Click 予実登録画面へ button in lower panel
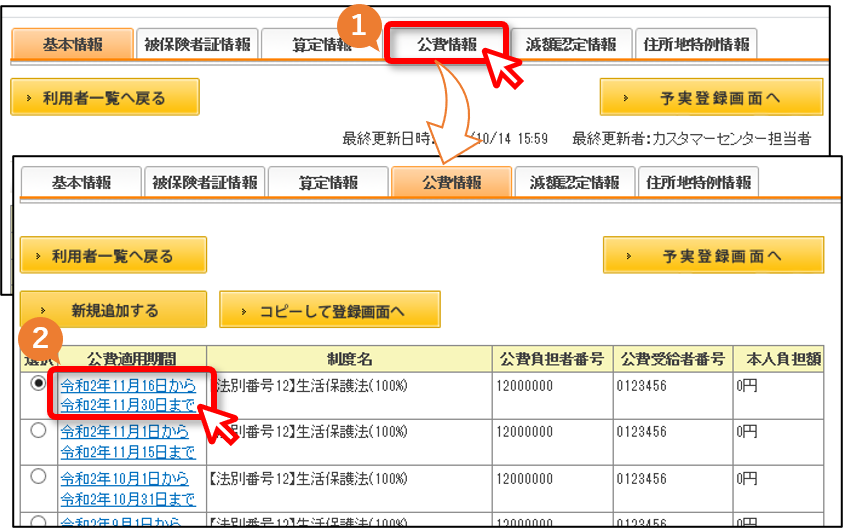The image size is (843, 528). [x=713, y=255]
